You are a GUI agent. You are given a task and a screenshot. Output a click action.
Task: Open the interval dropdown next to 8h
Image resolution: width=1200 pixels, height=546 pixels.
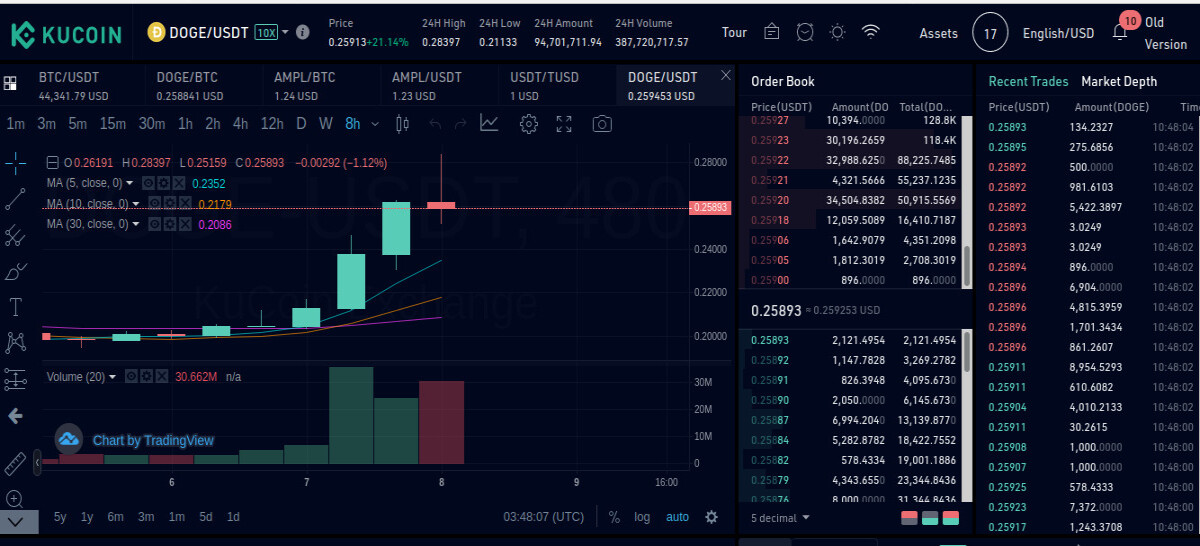pyautogui.click(x=375, y=124)
